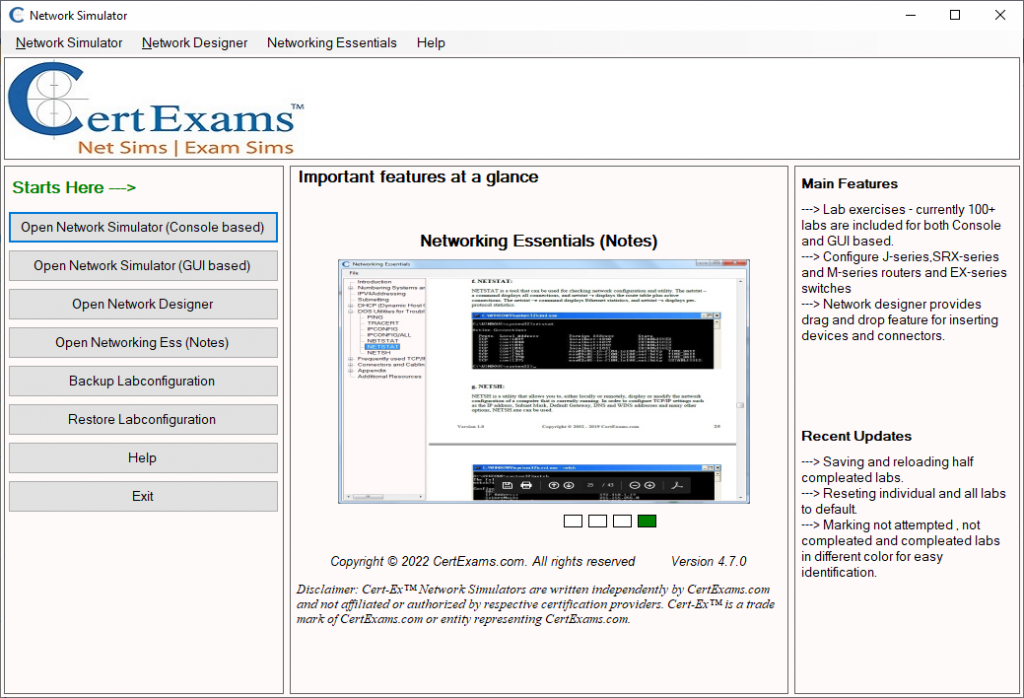Viewport: 1024px width, 698px height.
Task: Open the Help menu in menu bar
Action: pyautogui.click(x=431, y=43)
